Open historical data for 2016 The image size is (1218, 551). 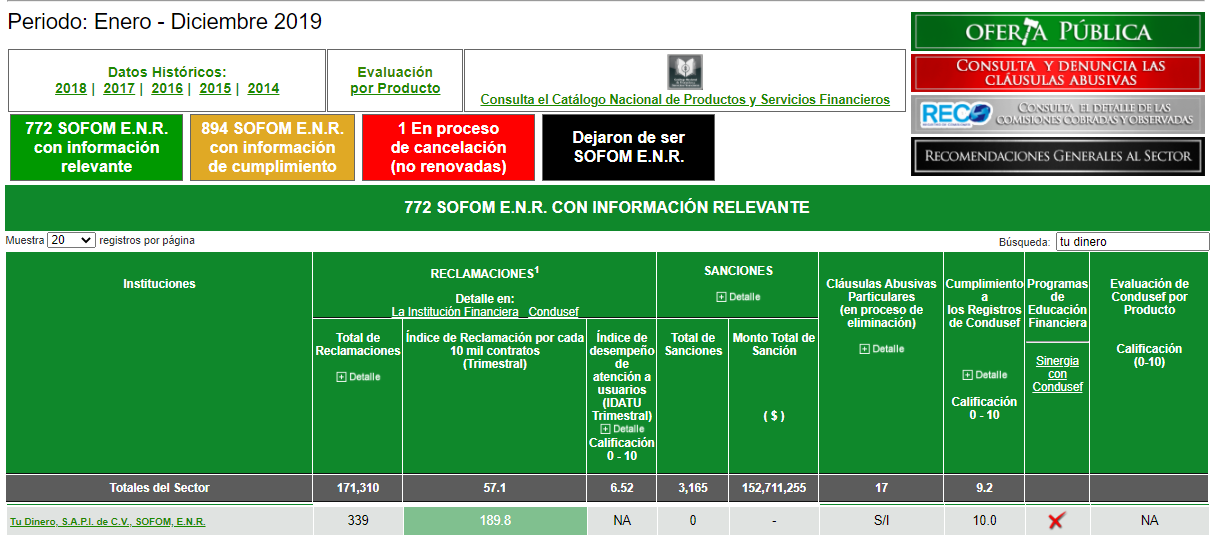tap(167, 88)
